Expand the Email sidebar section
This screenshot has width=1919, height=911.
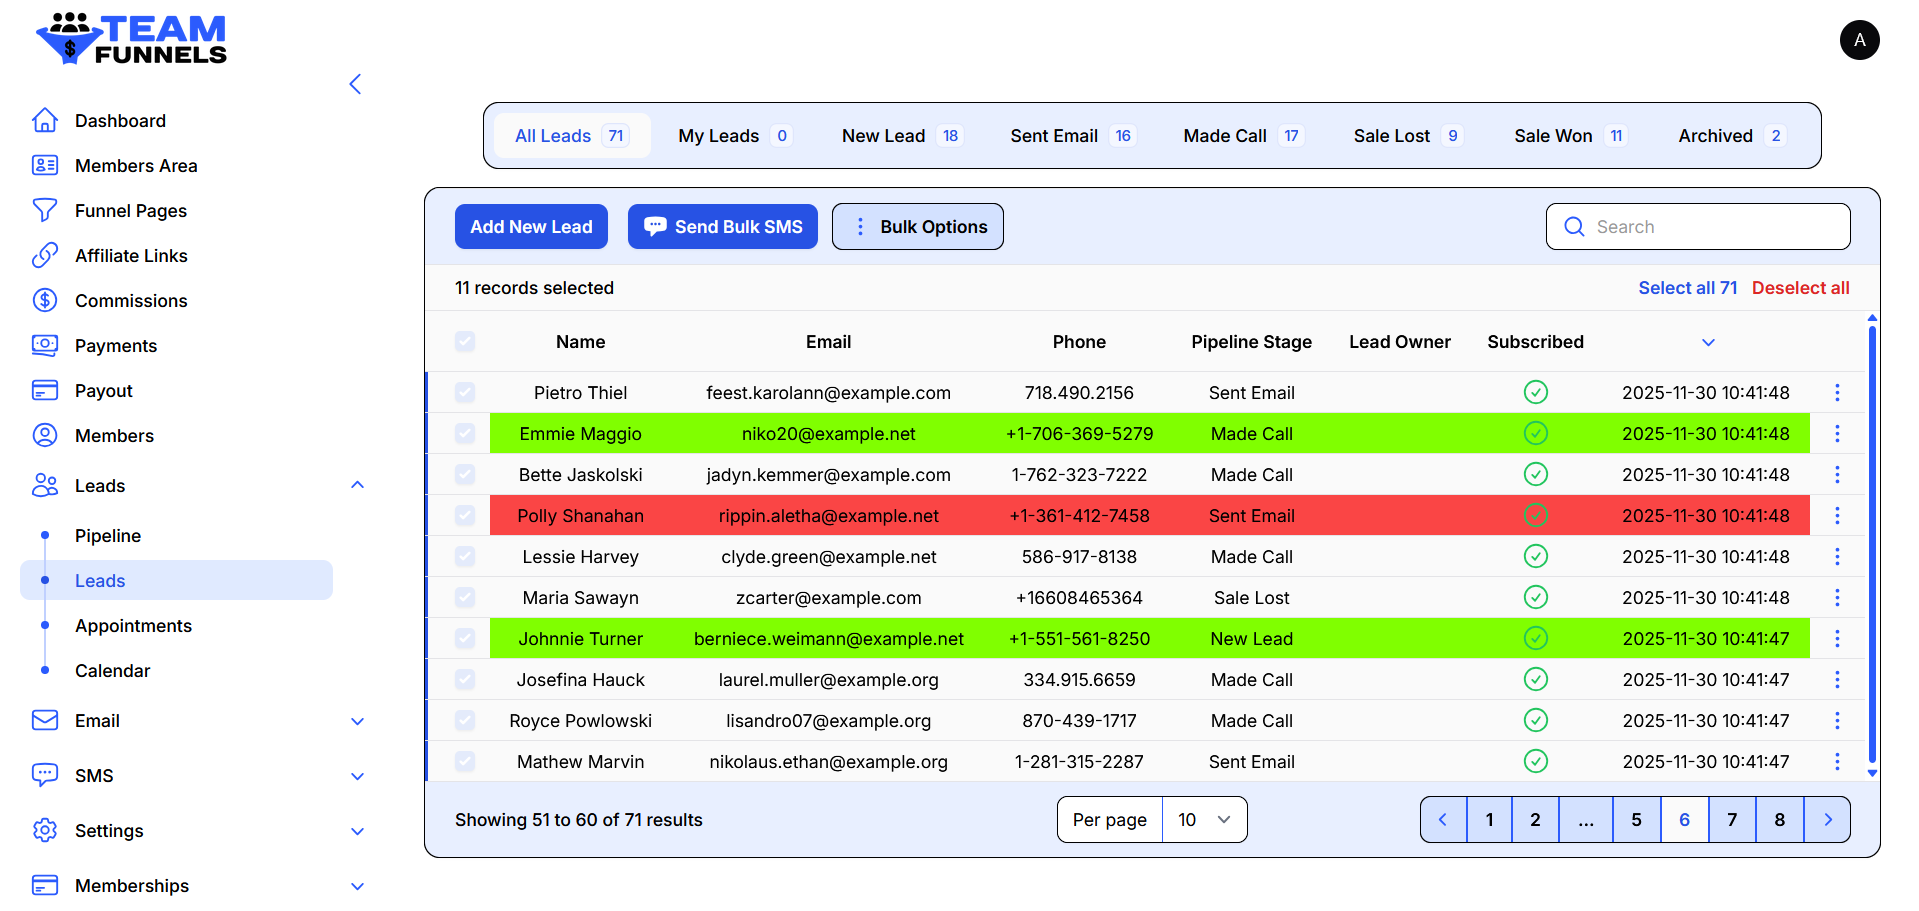tap(357, 721)
